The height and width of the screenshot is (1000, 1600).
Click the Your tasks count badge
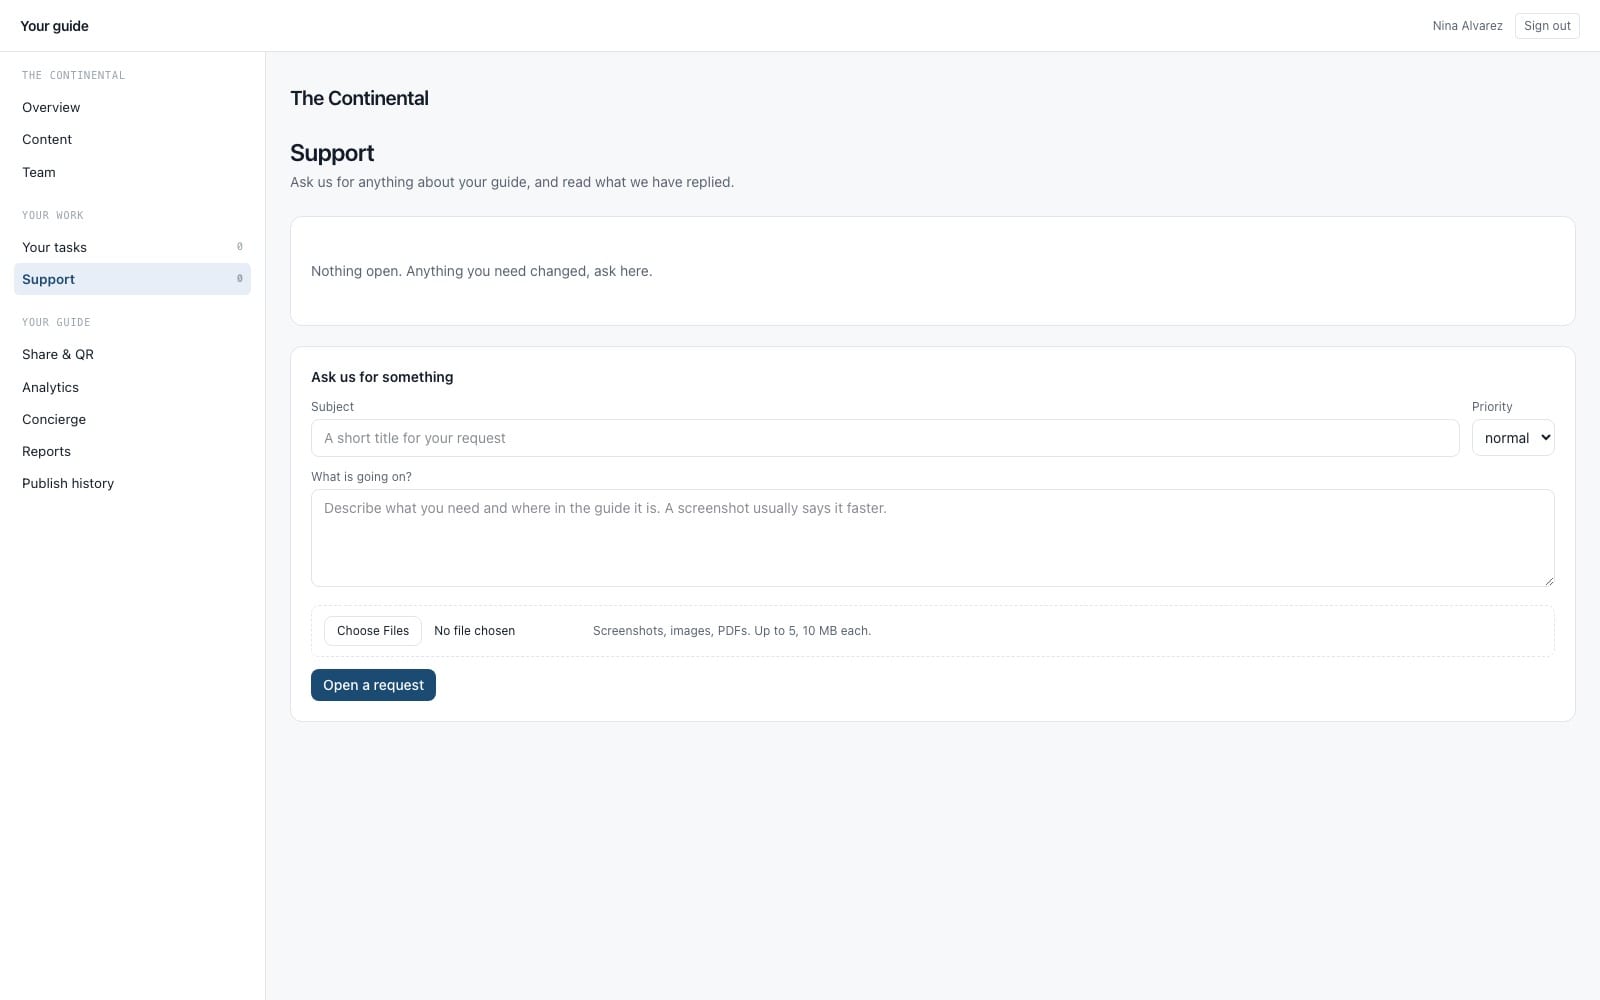coord(239,247)
